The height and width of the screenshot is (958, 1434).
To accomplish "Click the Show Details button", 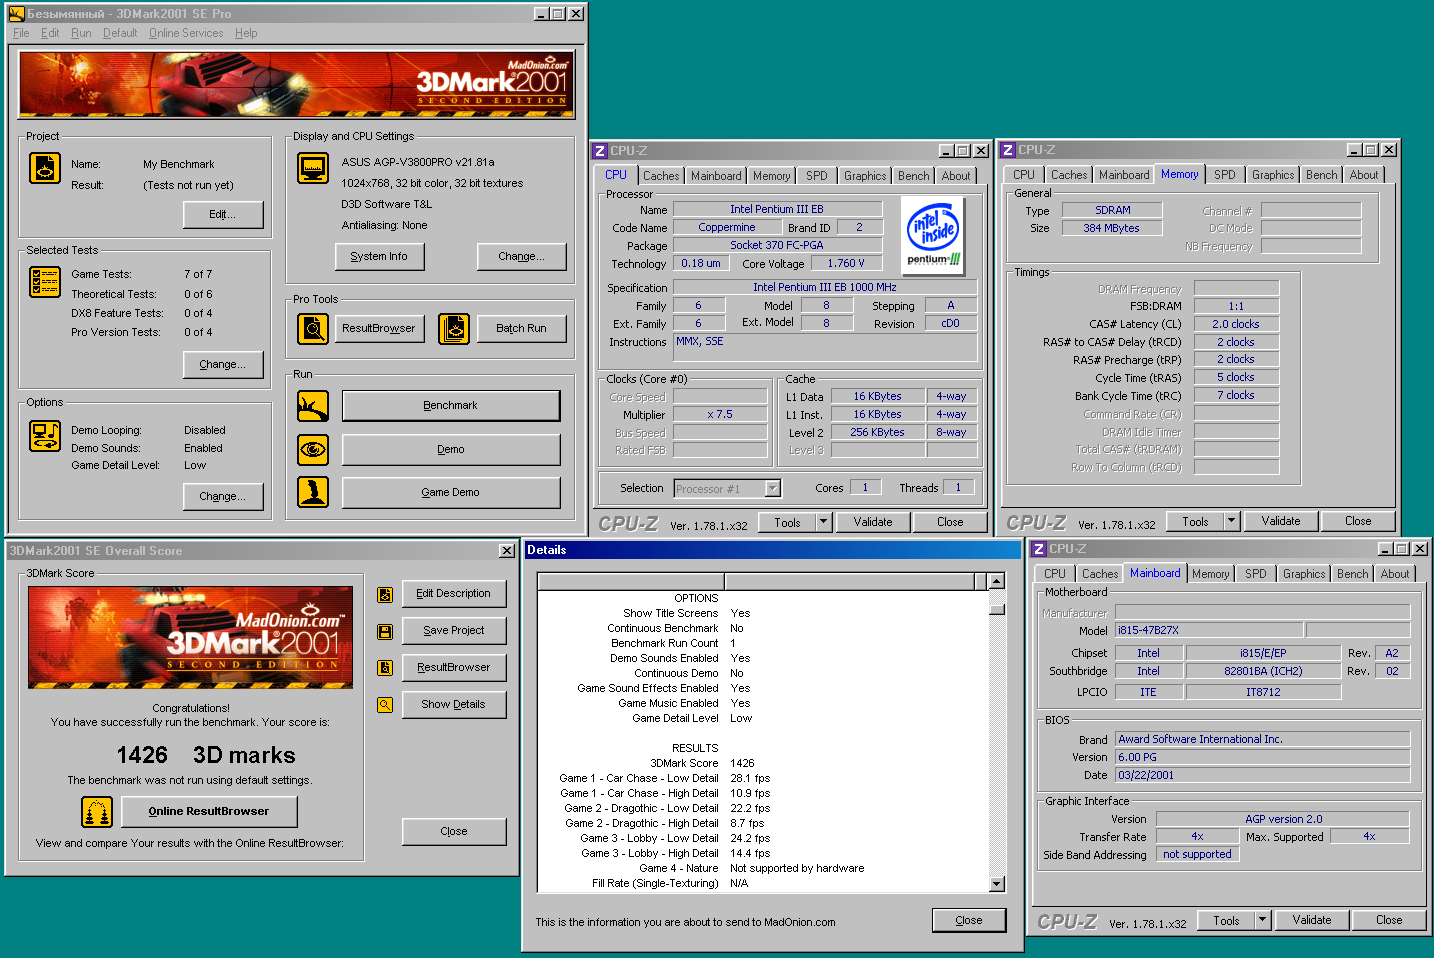I will pyautogui.click(x=454, y=705).
